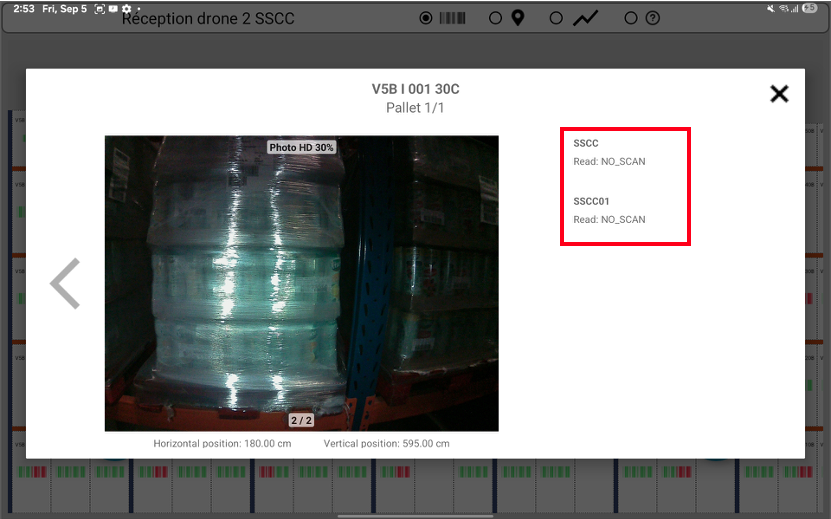The height and width of the screenshot is (519, 831).
Task: Tap the battery indicator in status bar
Action: click(809, 8)
